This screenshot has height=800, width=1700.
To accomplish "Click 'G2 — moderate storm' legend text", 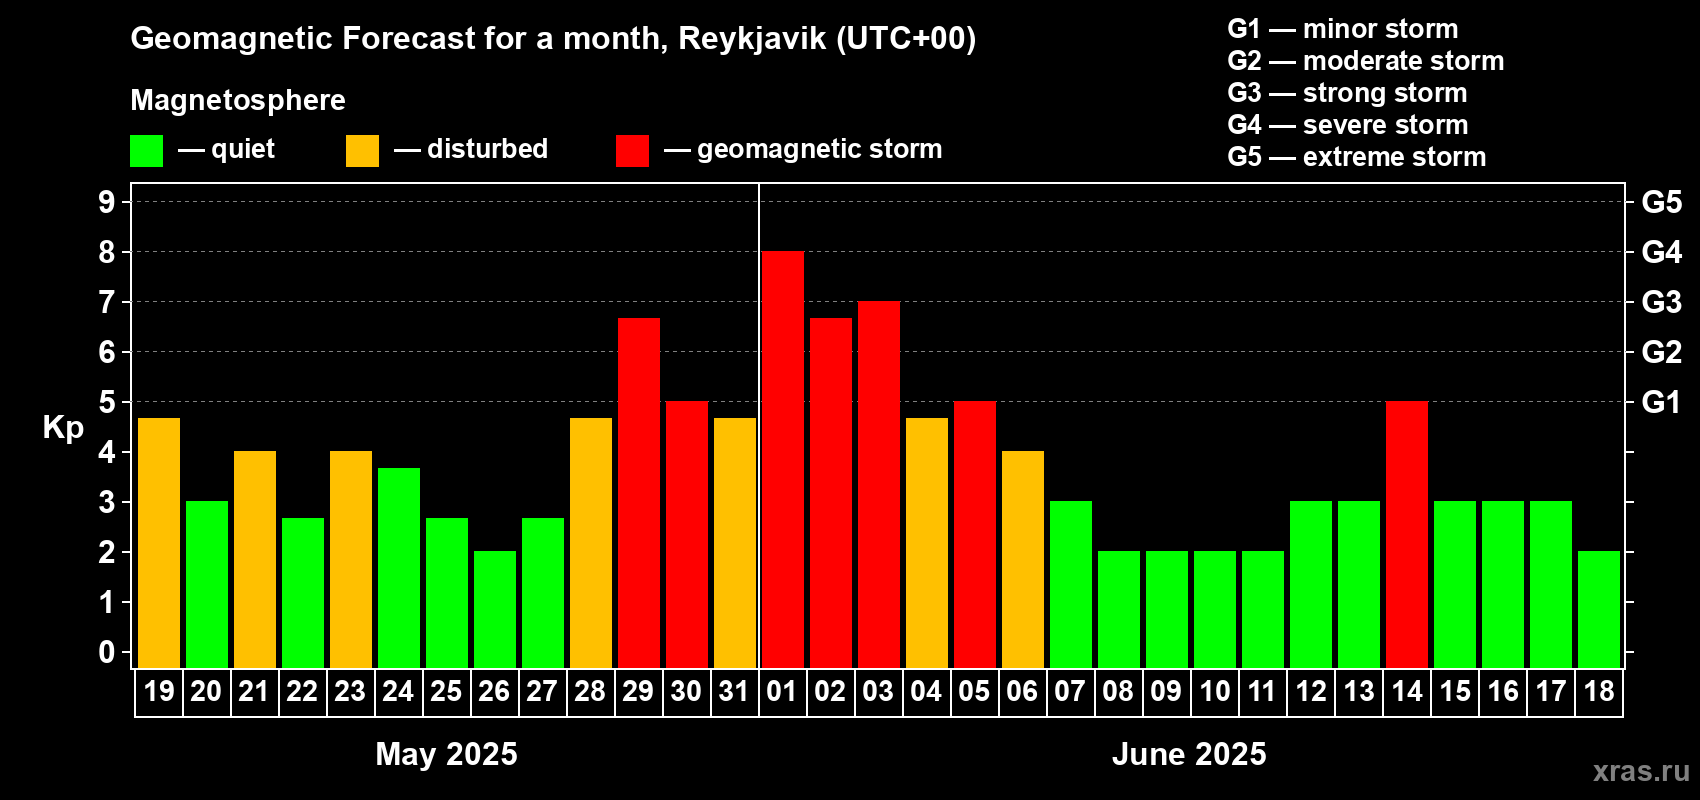I will point(1366,61).
